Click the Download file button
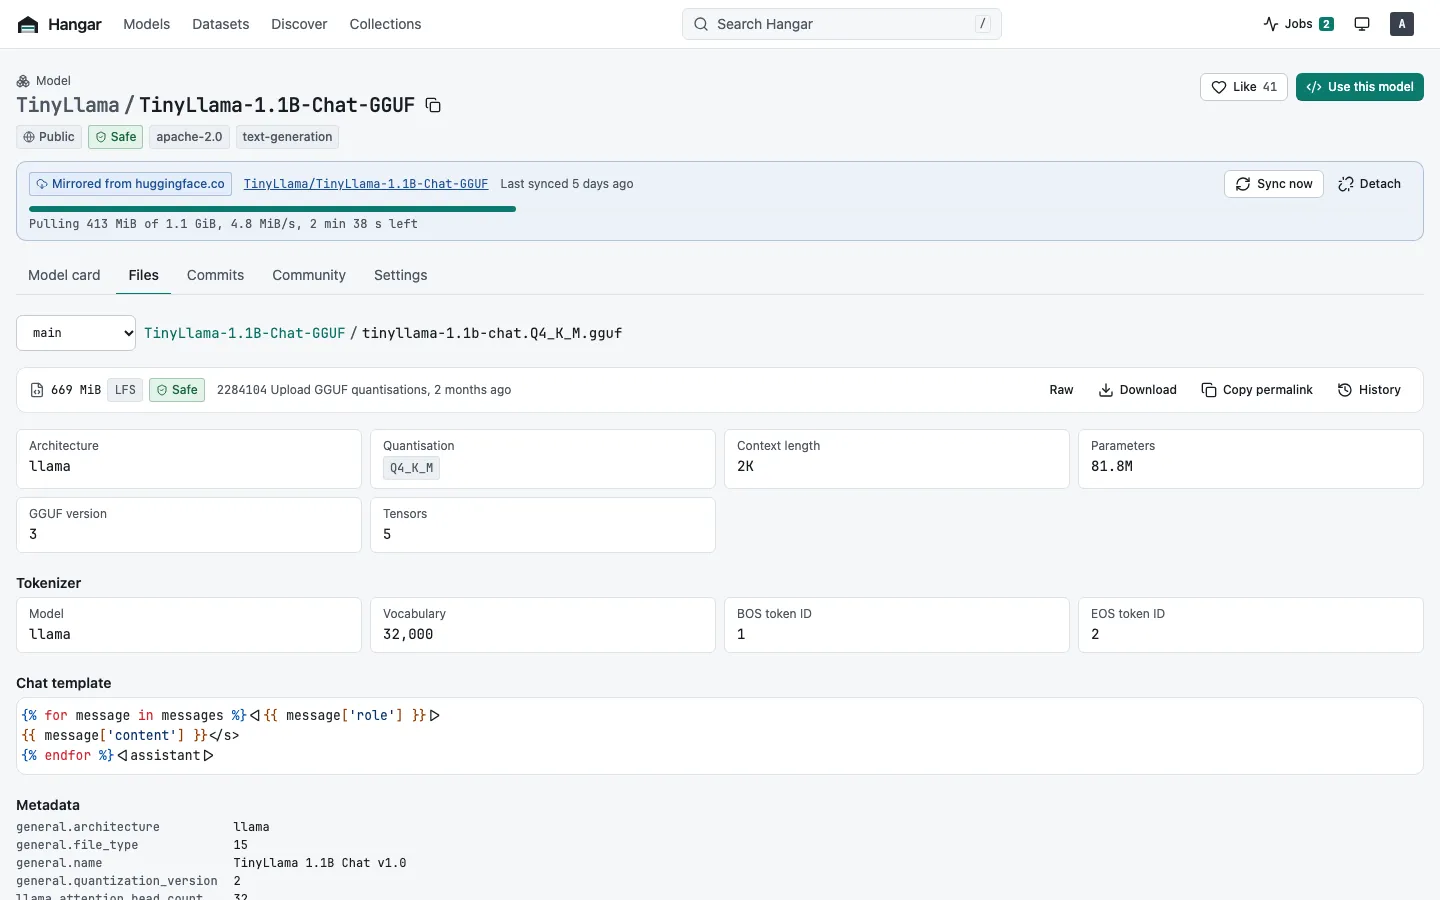This screenshot has height=900, width=1440. click(x=1138, y=390)
